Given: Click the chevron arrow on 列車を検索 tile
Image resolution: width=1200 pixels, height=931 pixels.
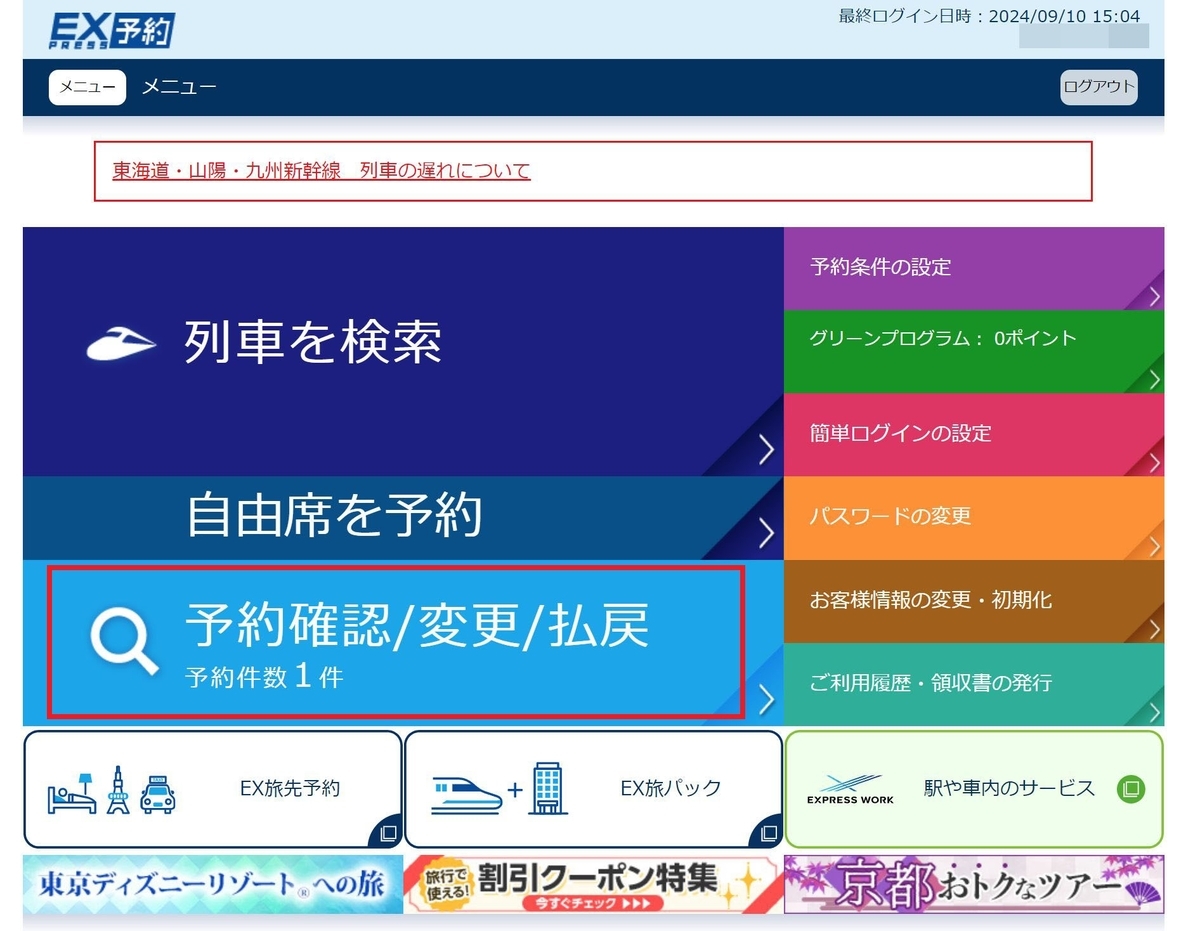Looking at the screenshot, I should point(766,450).
